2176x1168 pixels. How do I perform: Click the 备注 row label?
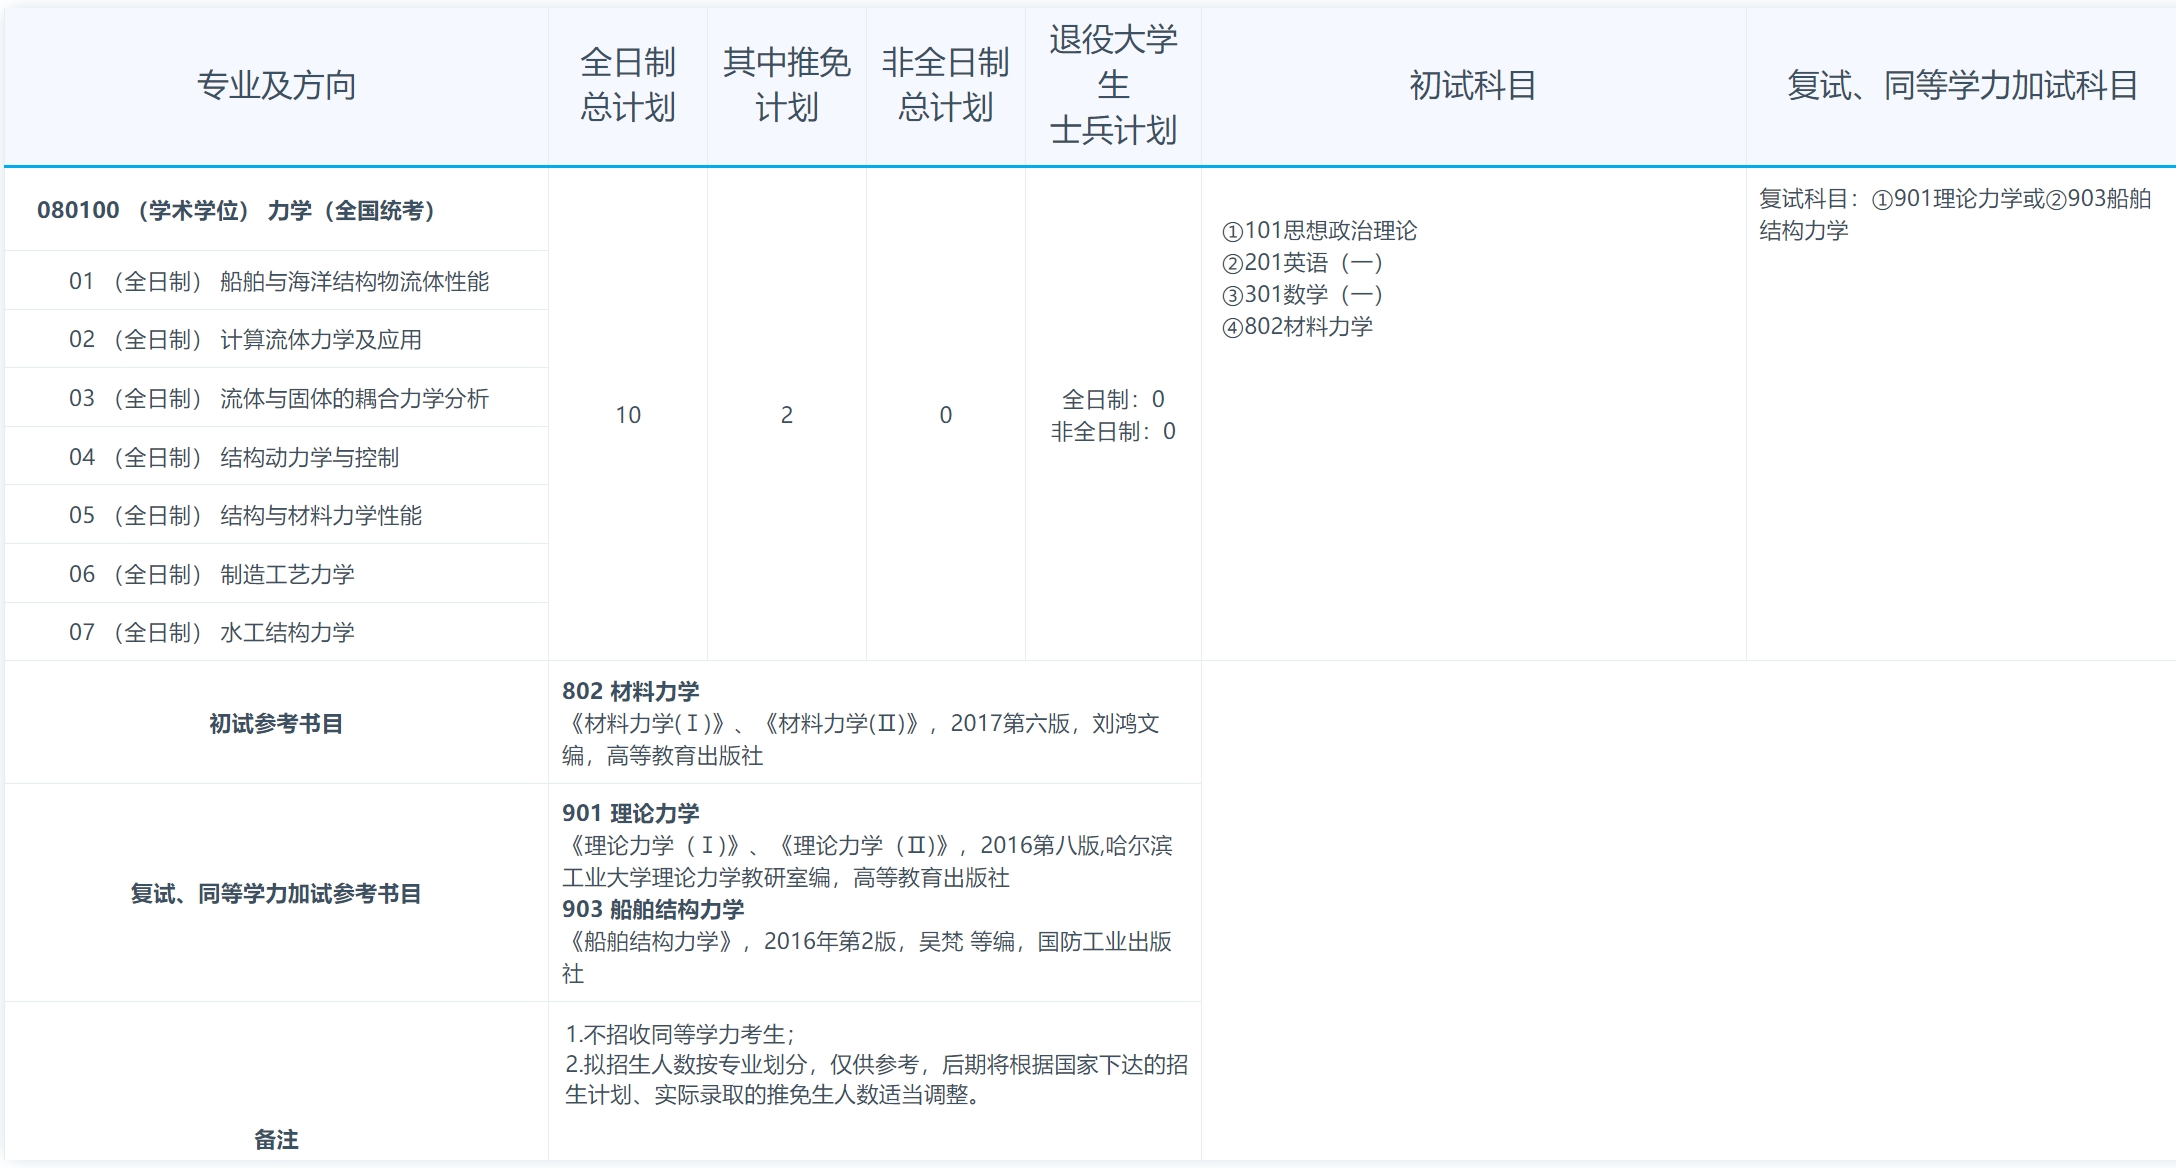[x=277, y=1138]
